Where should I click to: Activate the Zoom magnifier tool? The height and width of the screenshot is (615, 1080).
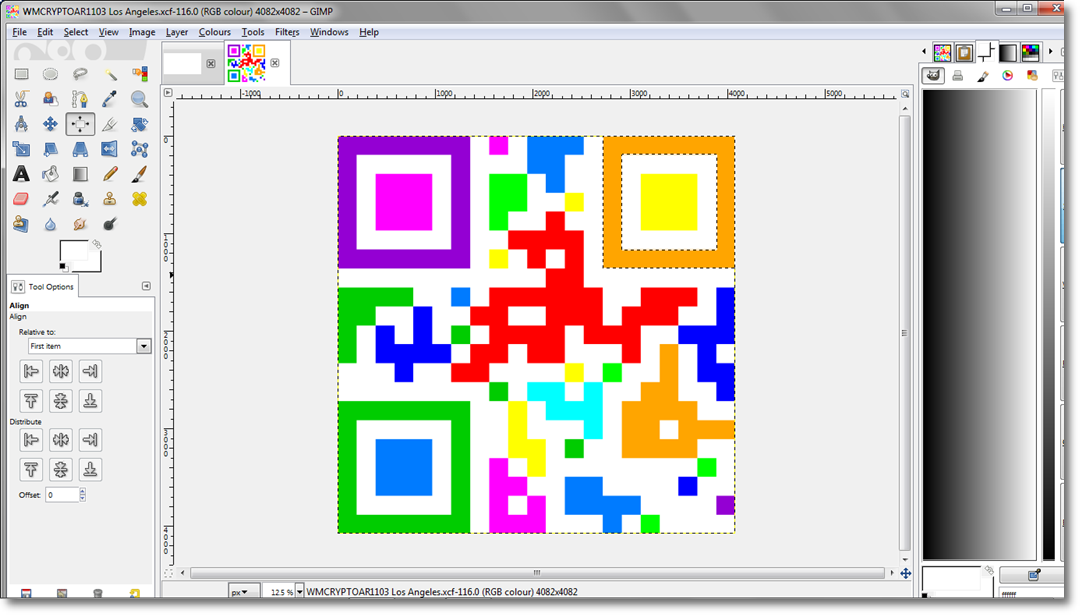[x=139, y=99]
